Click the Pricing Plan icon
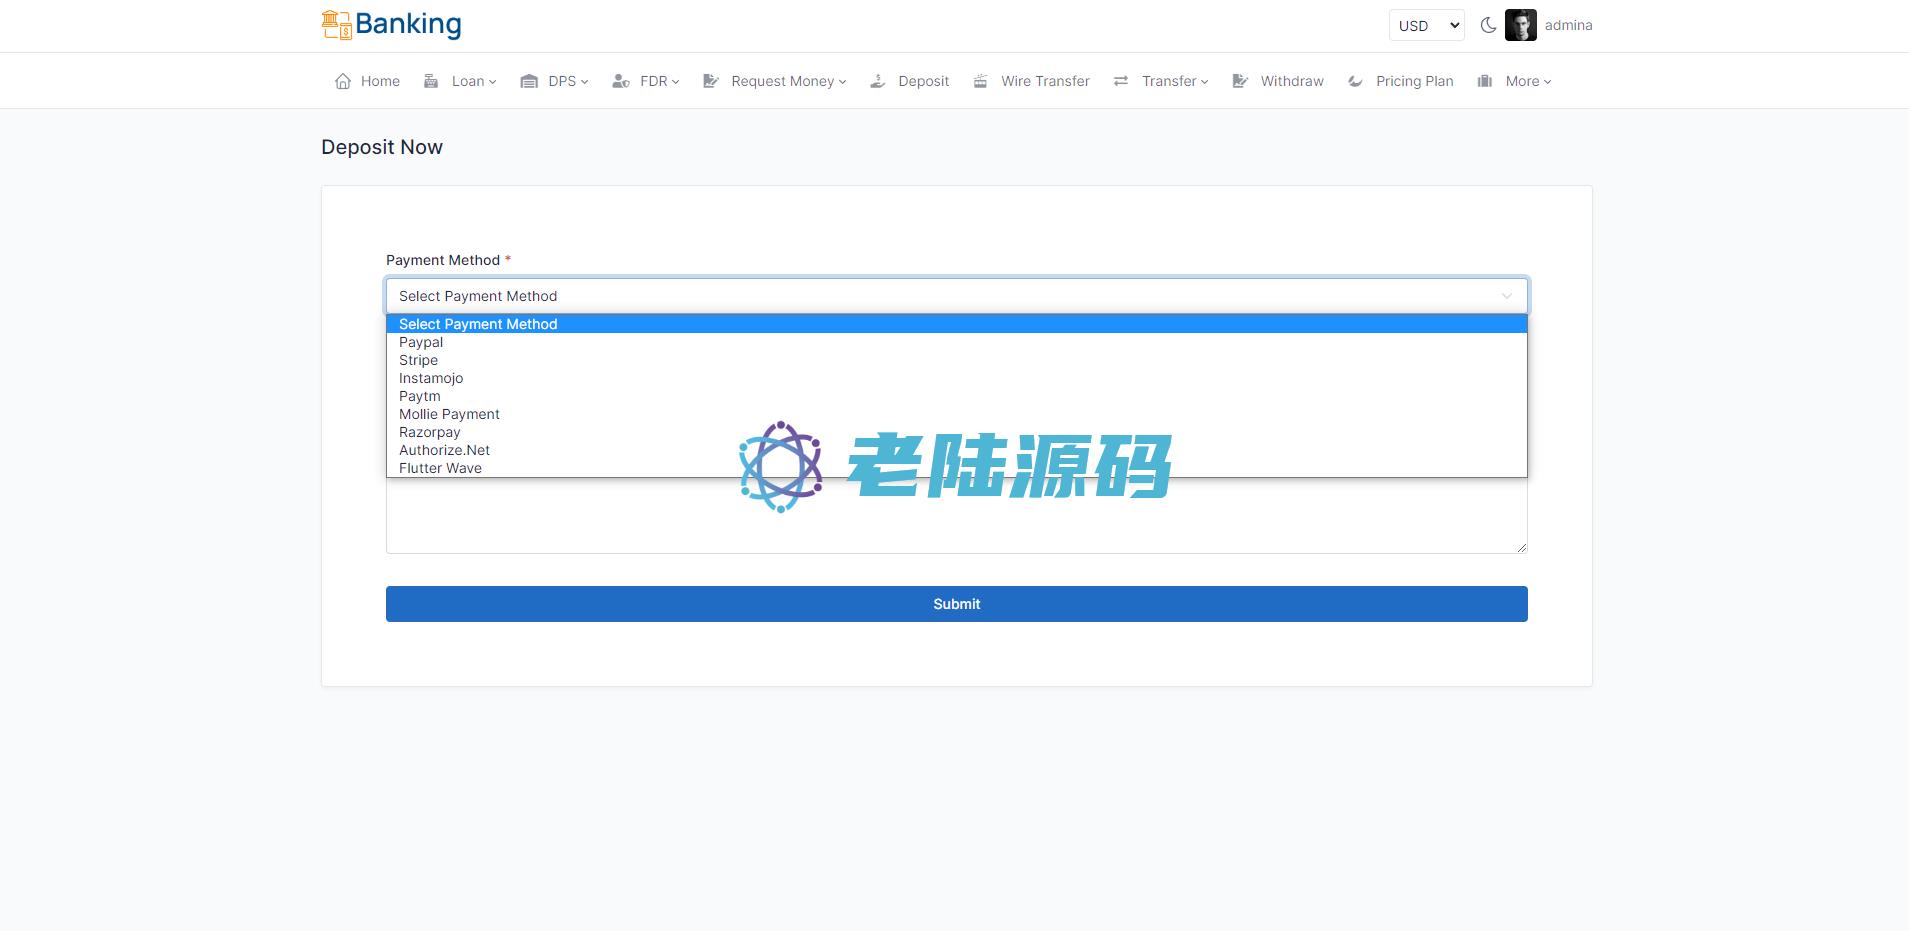This screenshot has height=931, width=1909. click(x=1355, y=81)
